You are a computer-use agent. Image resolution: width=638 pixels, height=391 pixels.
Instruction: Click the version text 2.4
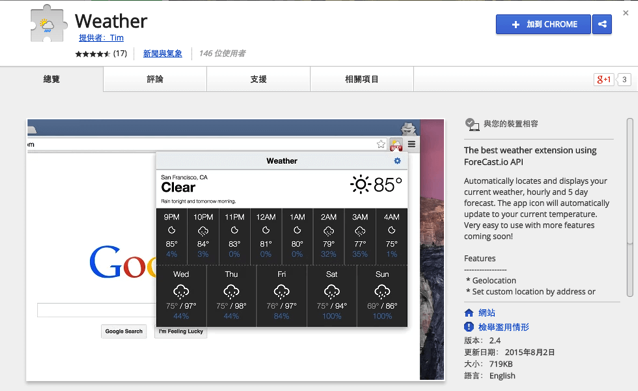coord(495,341)
